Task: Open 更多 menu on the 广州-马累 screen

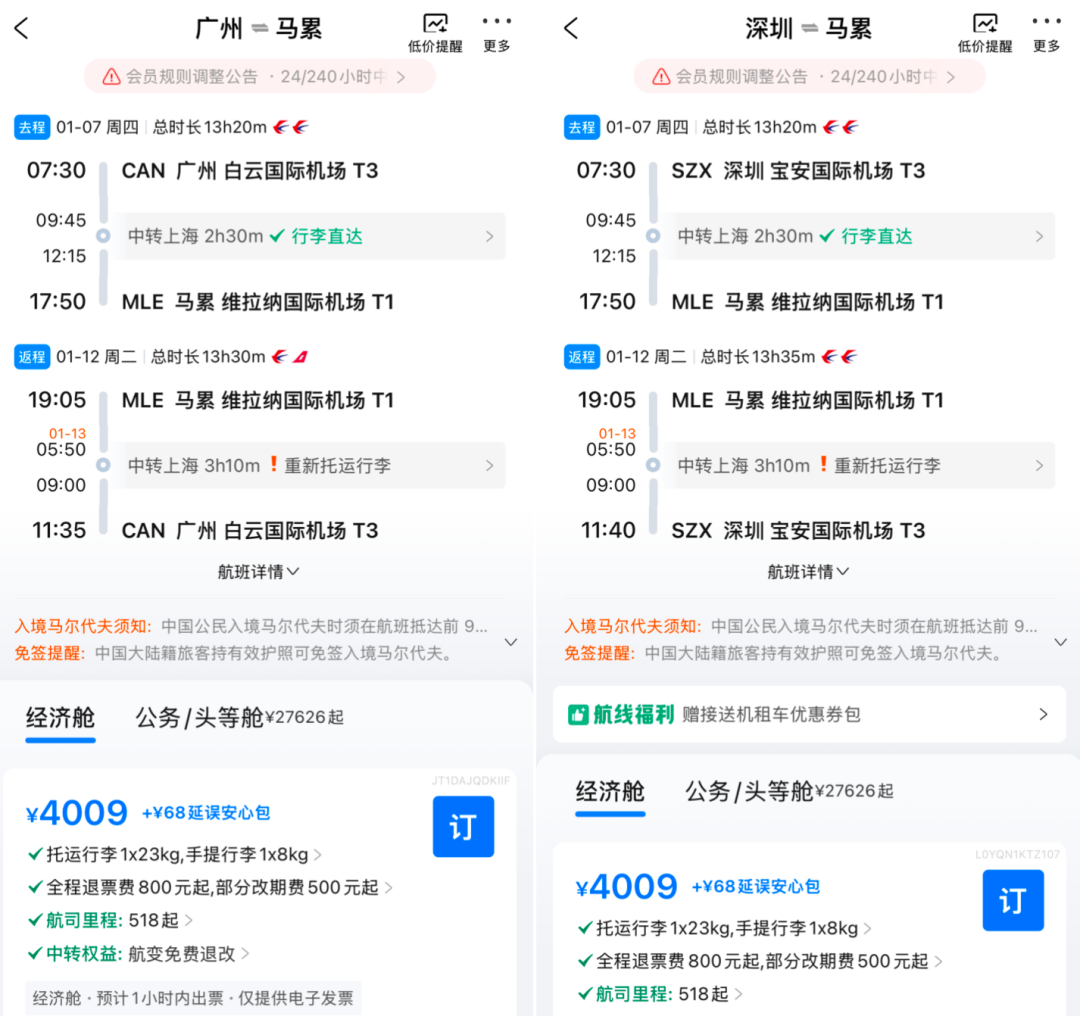Action: click(497, 33)
